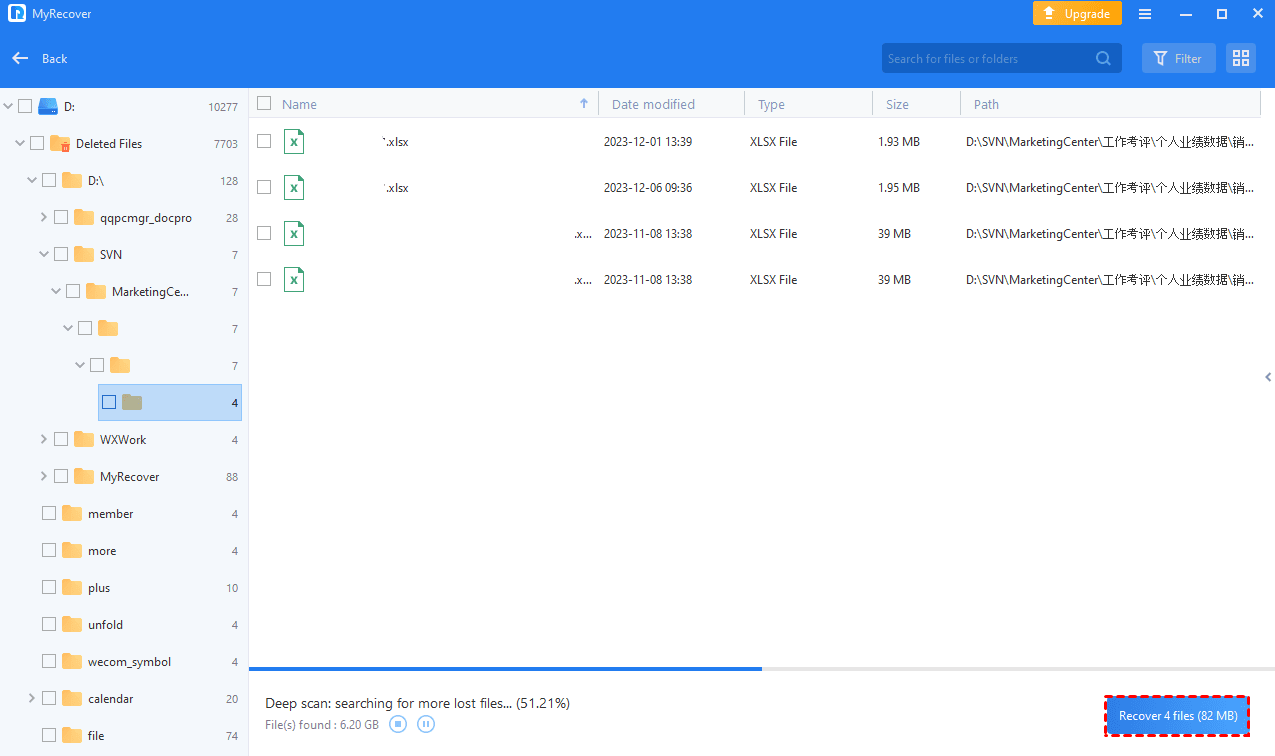
Task: Click the Back arrow icon
Action: pos(20,58)
